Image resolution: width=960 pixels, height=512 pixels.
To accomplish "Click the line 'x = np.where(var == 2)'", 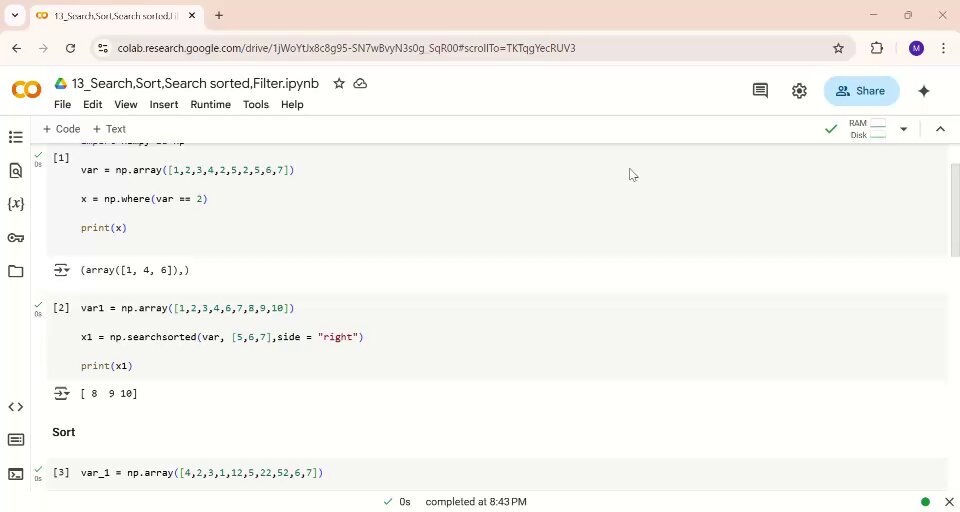I will click(x=144, y=199).
